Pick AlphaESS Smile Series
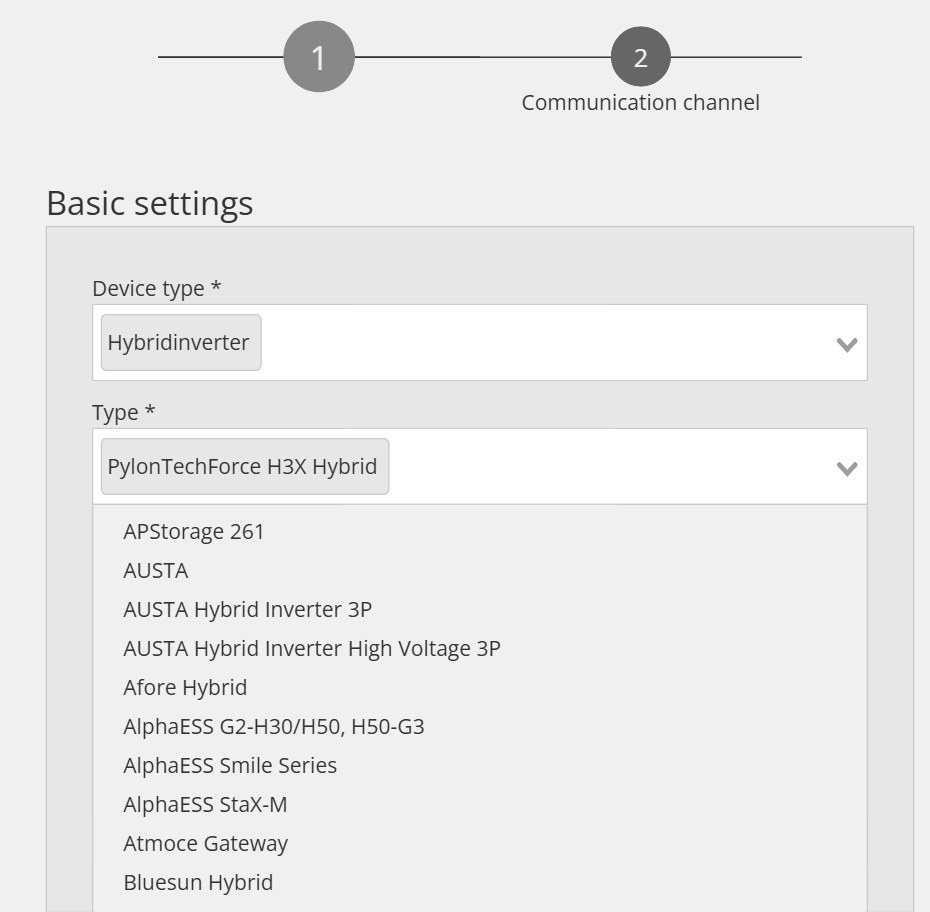The height and width of the screenshot is (912, 930). click(480, 766)
